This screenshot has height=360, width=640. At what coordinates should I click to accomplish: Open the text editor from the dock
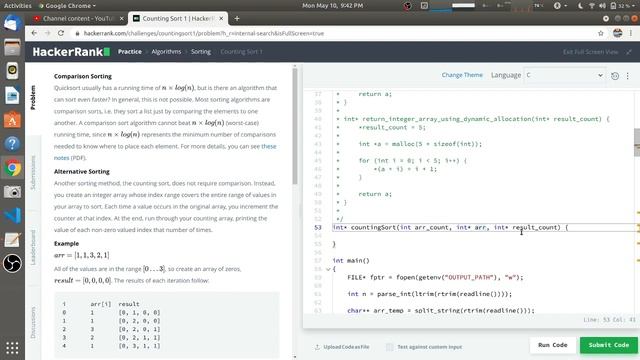[12, 240]
